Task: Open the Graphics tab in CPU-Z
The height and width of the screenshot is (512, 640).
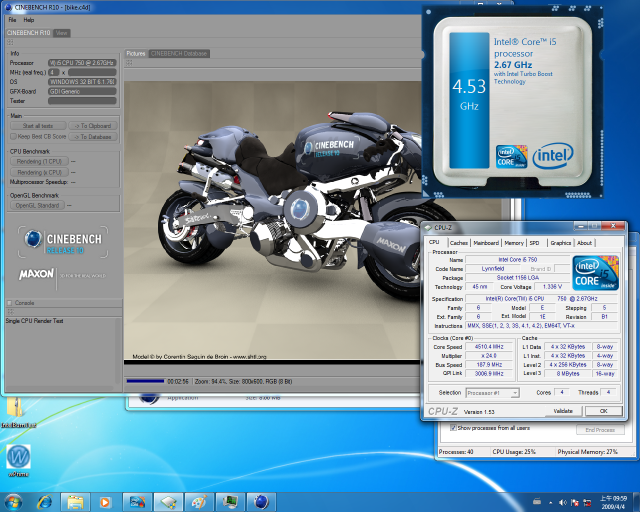Action: [x=560, y=243]
